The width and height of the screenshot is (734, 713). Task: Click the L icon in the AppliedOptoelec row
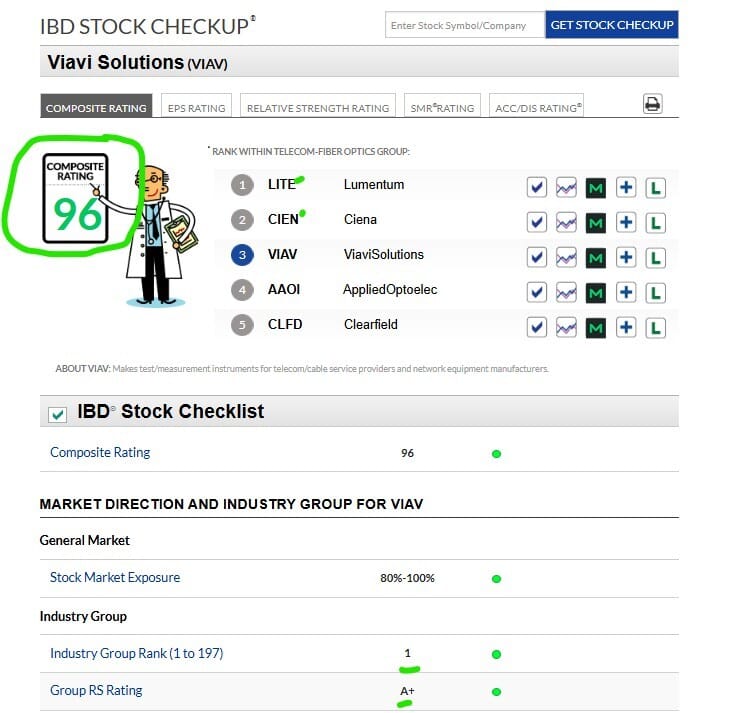tap(655, 293)
